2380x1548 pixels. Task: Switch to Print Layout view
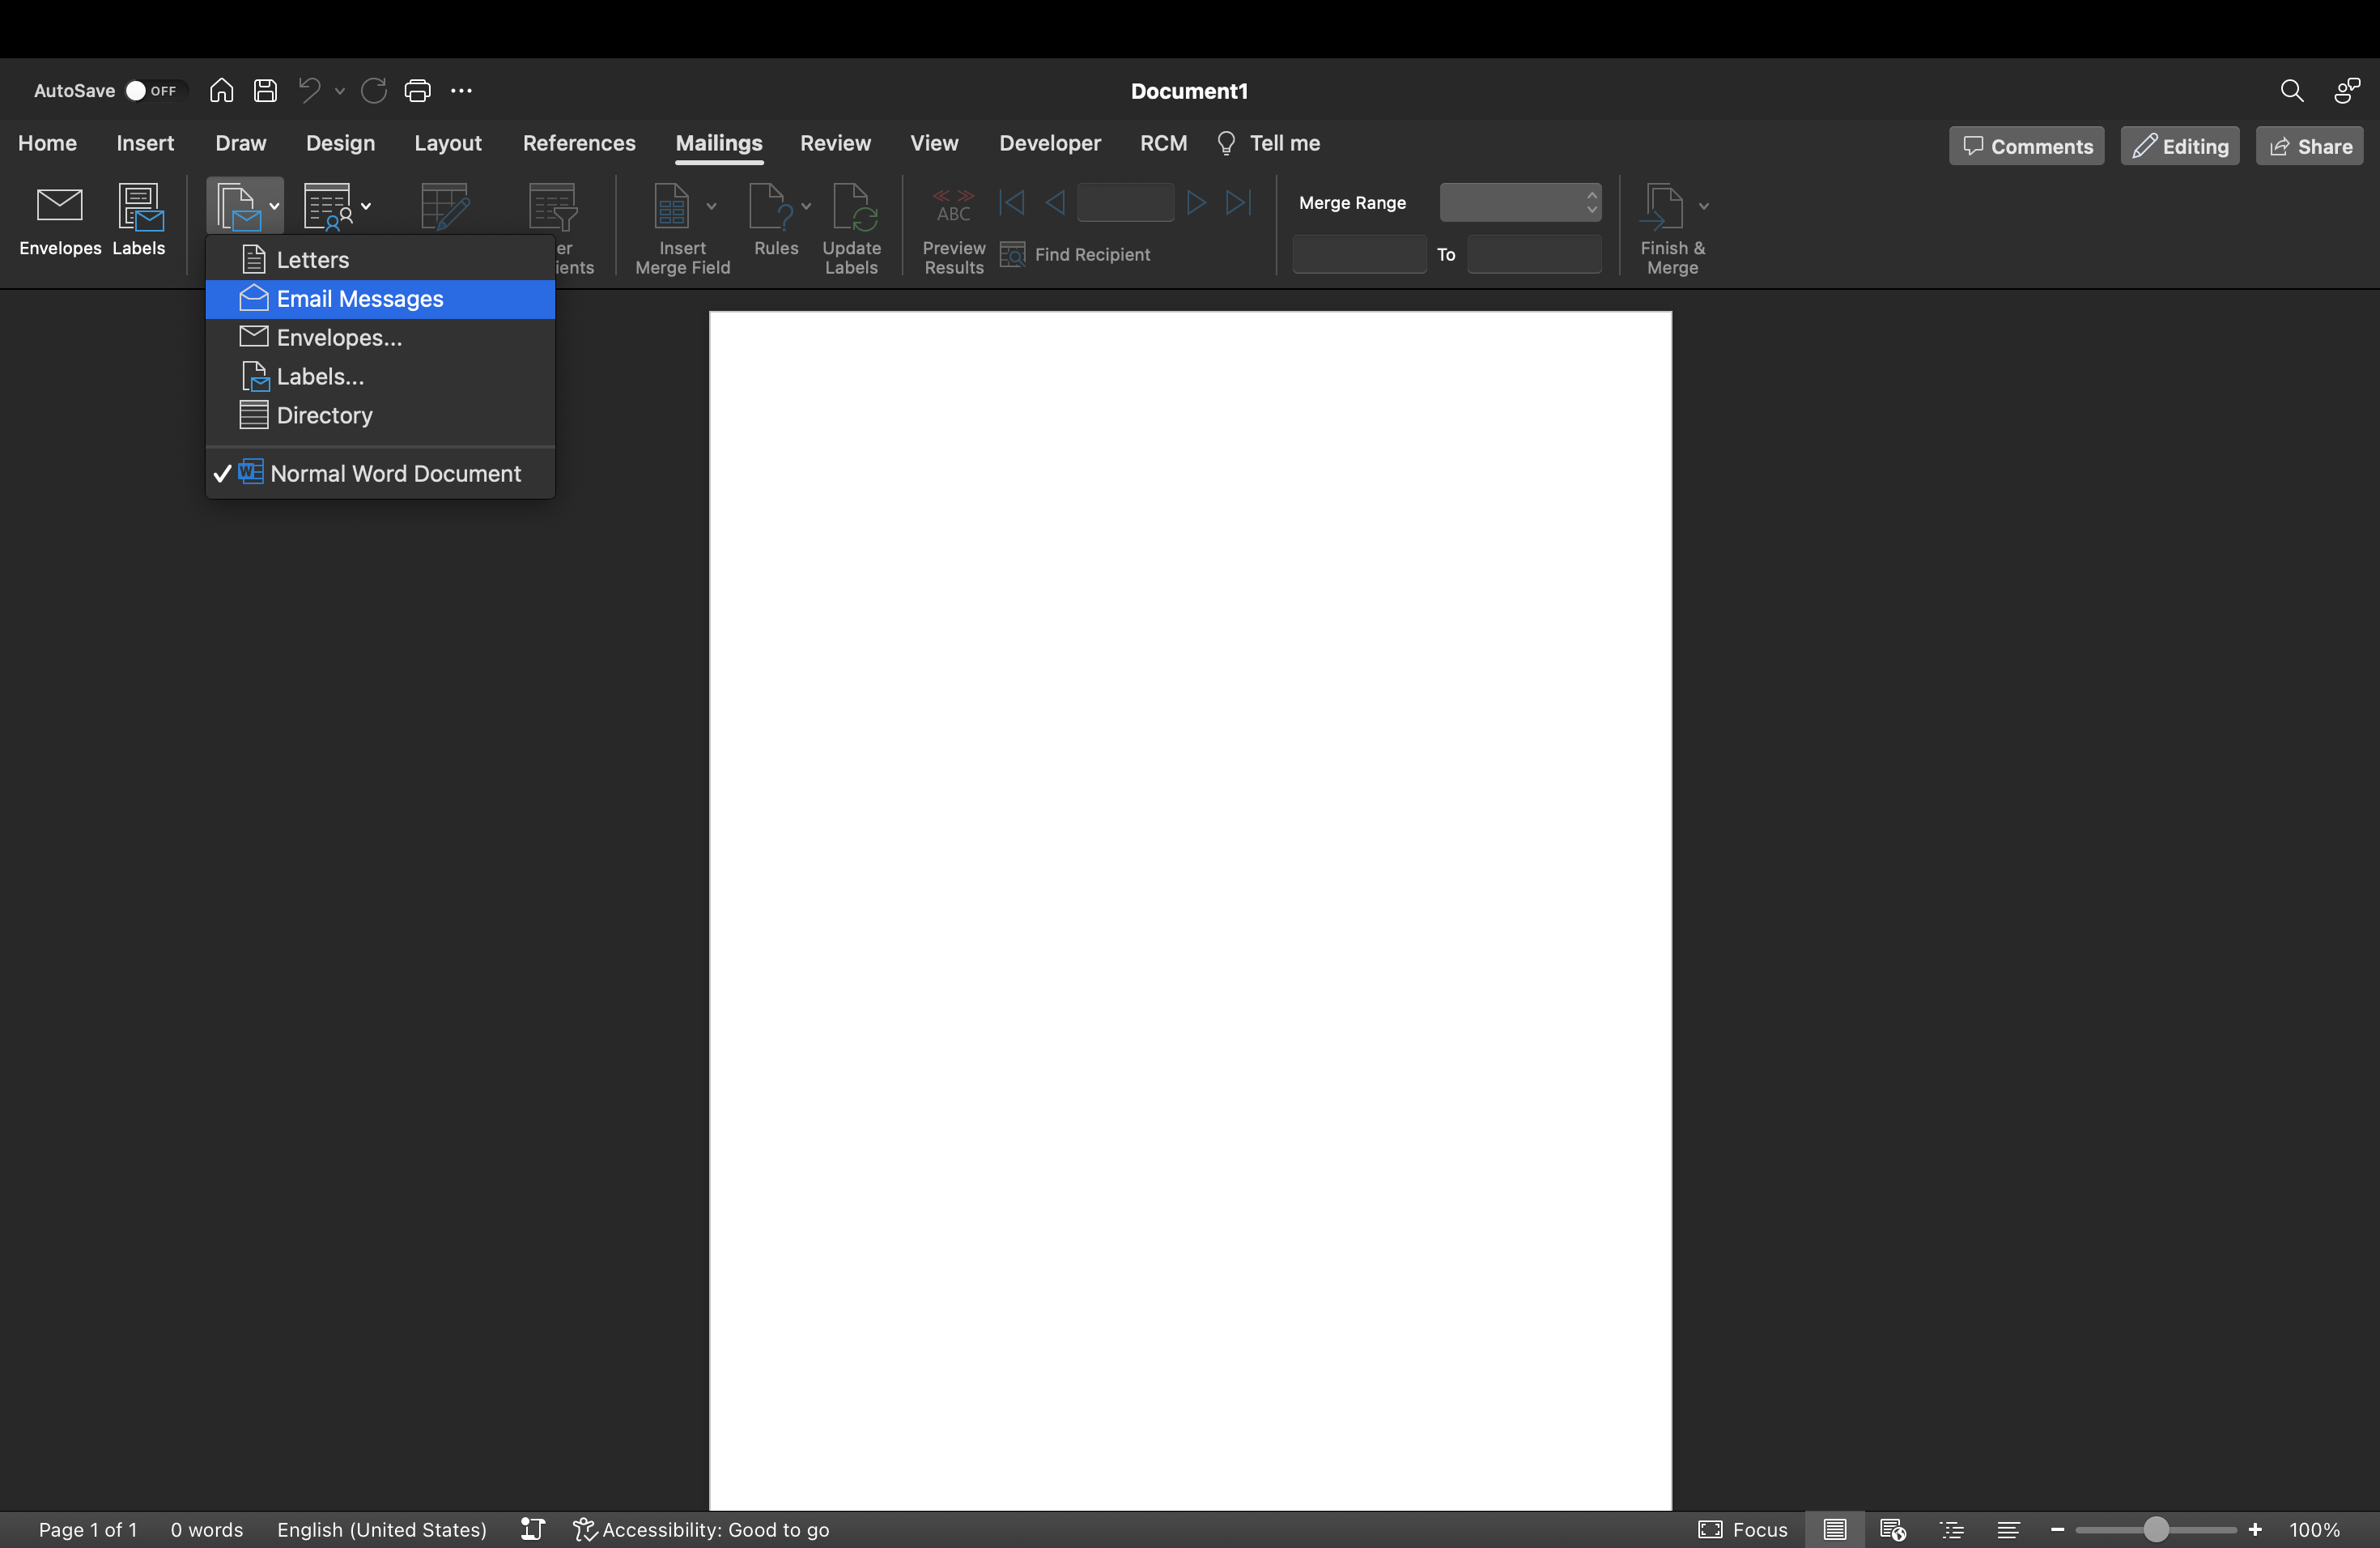point(1834,1529)
